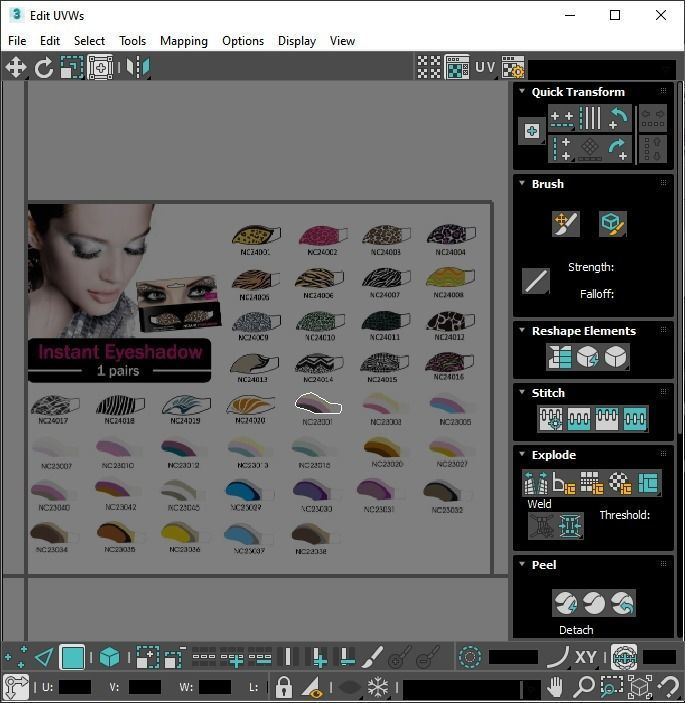Collapse the Reshape Elements rollout
The width and height of the screenshot is (685, 703).
tap(522, 330)
